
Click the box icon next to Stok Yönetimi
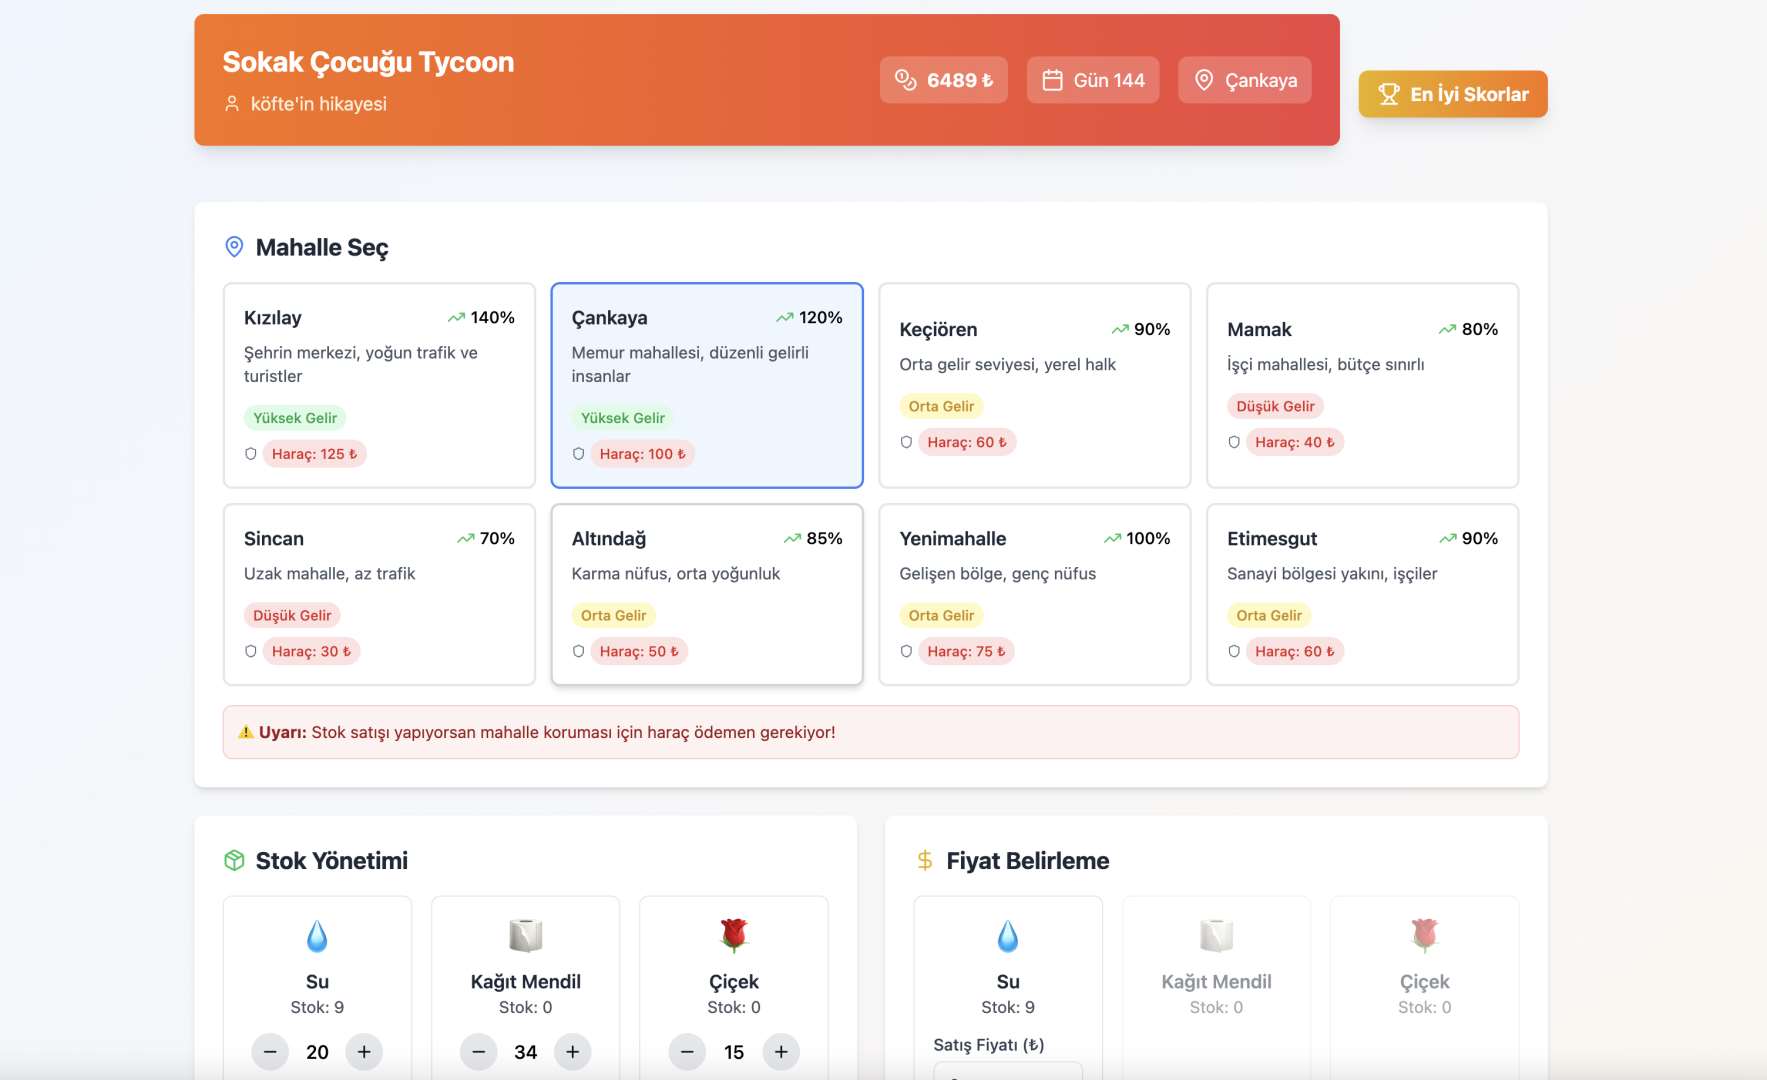click(234, 861)
